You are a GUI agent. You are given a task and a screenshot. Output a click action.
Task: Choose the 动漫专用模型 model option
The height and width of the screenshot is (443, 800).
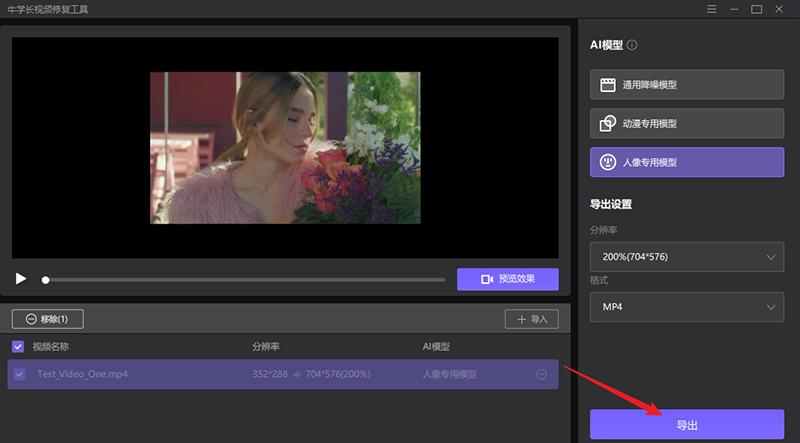tap(686, 123)
